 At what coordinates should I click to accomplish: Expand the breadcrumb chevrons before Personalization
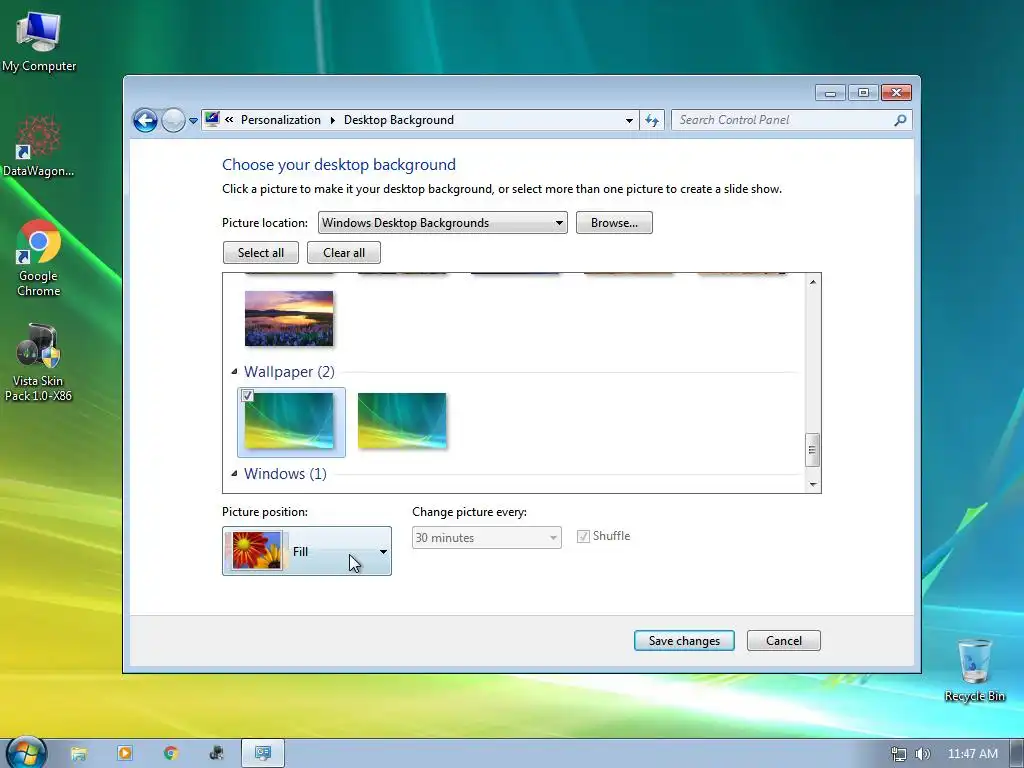[229, 120]
